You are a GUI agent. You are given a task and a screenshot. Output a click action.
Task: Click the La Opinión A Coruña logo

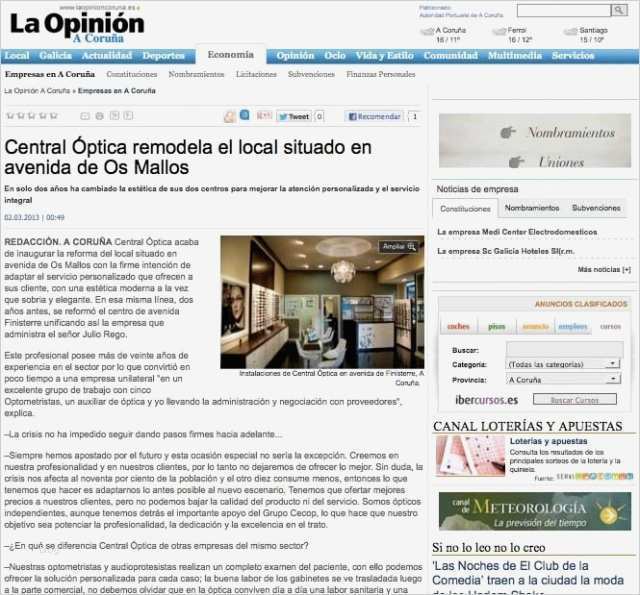pyautogui.click(x=77, y=27)
